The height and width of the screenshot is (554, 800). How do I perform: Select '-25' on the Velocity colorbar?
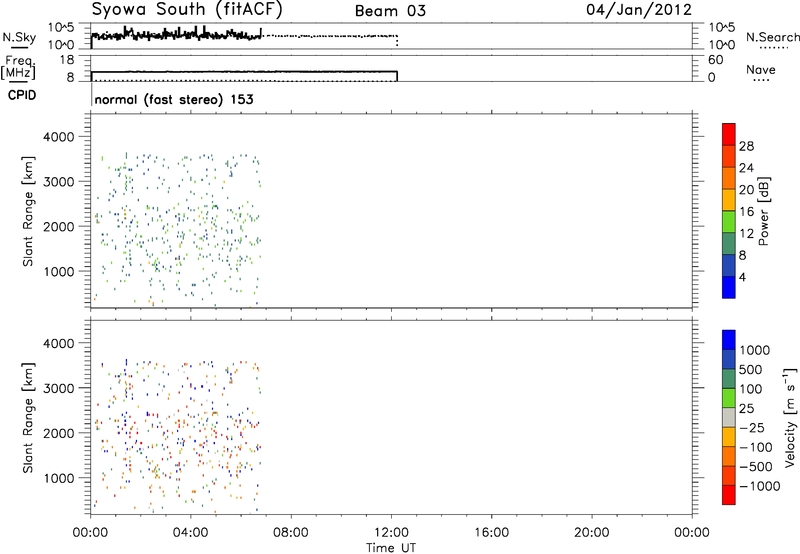[x=751, y=428]
